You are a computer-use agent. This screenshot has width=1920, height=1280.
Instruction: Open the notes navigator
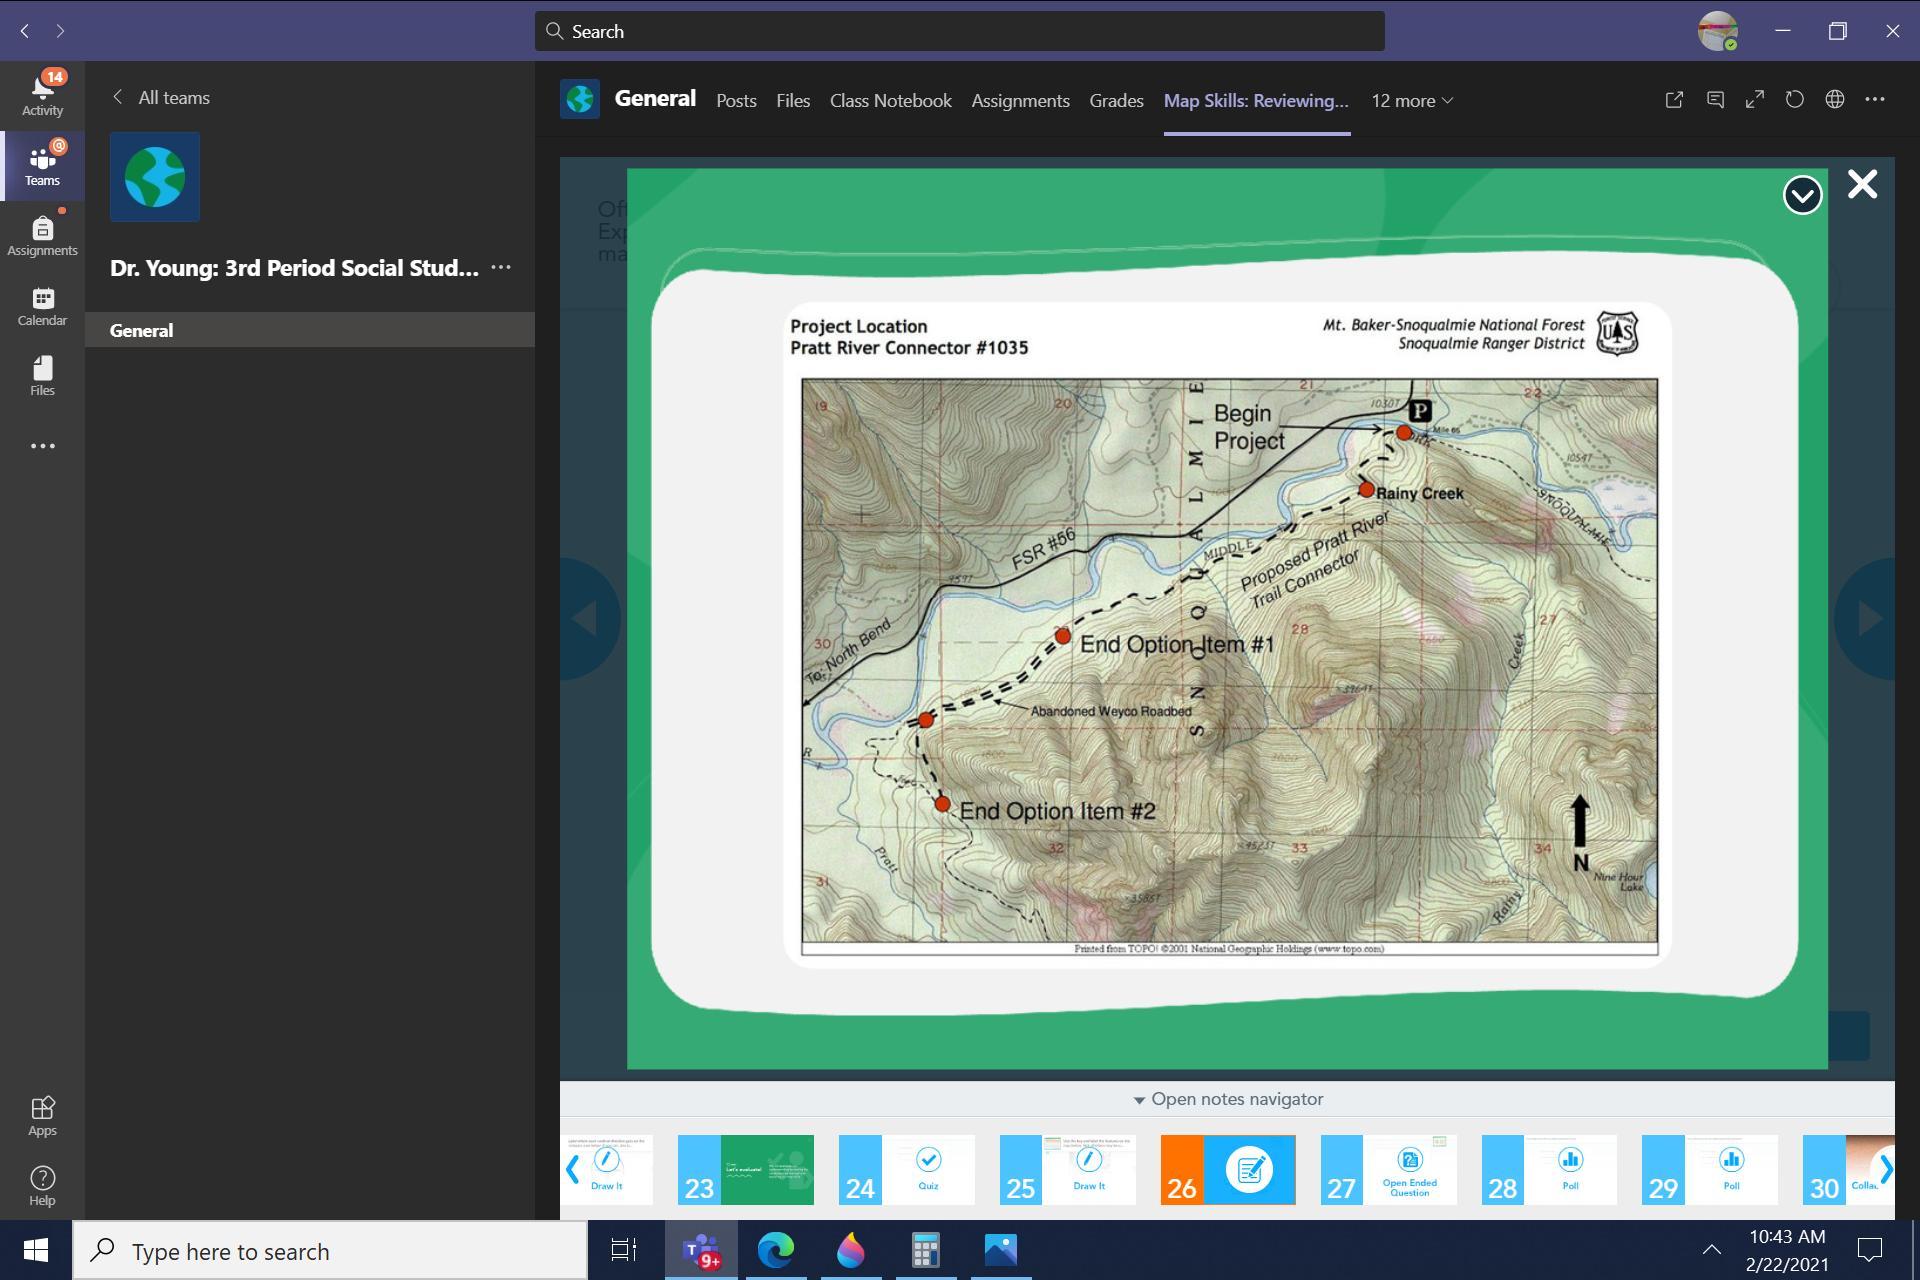click(x=1228, y=1098)
